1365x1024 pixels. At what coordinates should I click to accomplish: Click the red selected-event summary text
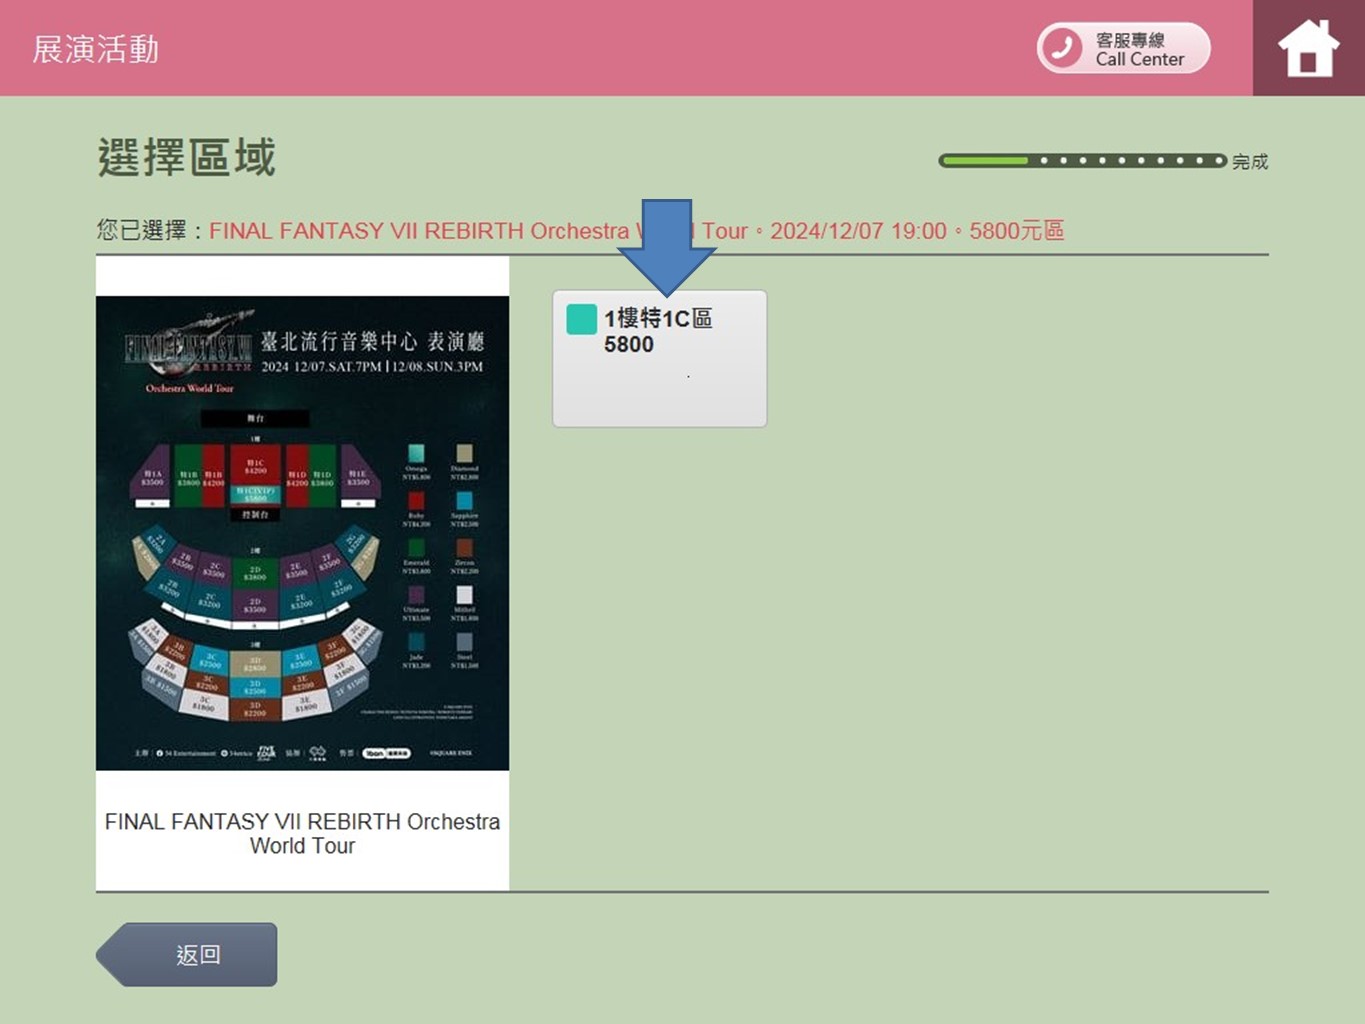click(x=636, y=231)
